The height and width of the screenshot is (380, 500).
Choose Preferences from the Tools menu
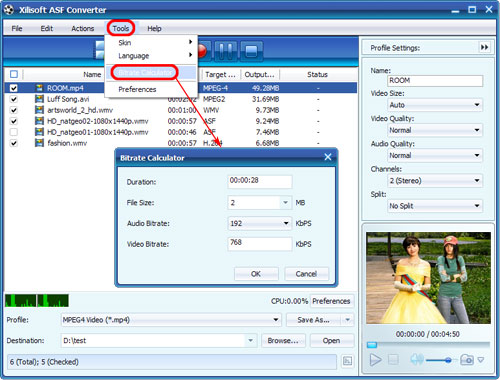click(x=151, y=89)
